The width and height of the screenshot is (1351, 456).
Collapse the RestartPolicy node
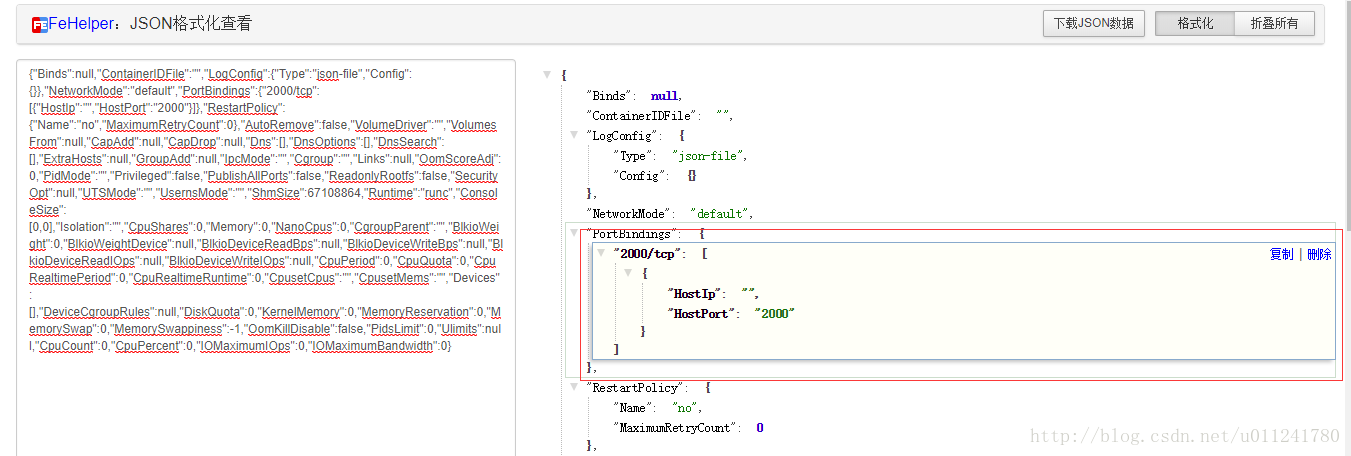pos(573,387)
